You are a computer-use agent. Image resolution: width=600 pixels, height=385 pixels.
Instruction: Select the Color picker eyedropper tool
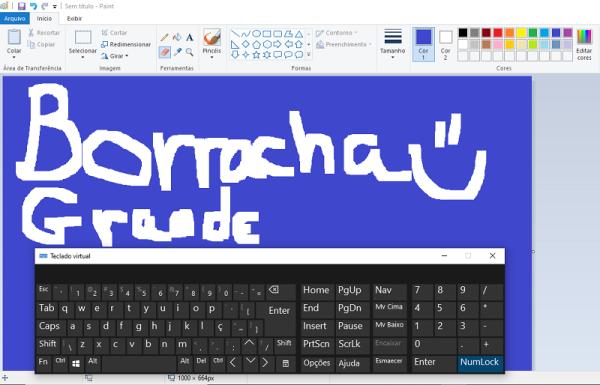click(x=177, y=52)
